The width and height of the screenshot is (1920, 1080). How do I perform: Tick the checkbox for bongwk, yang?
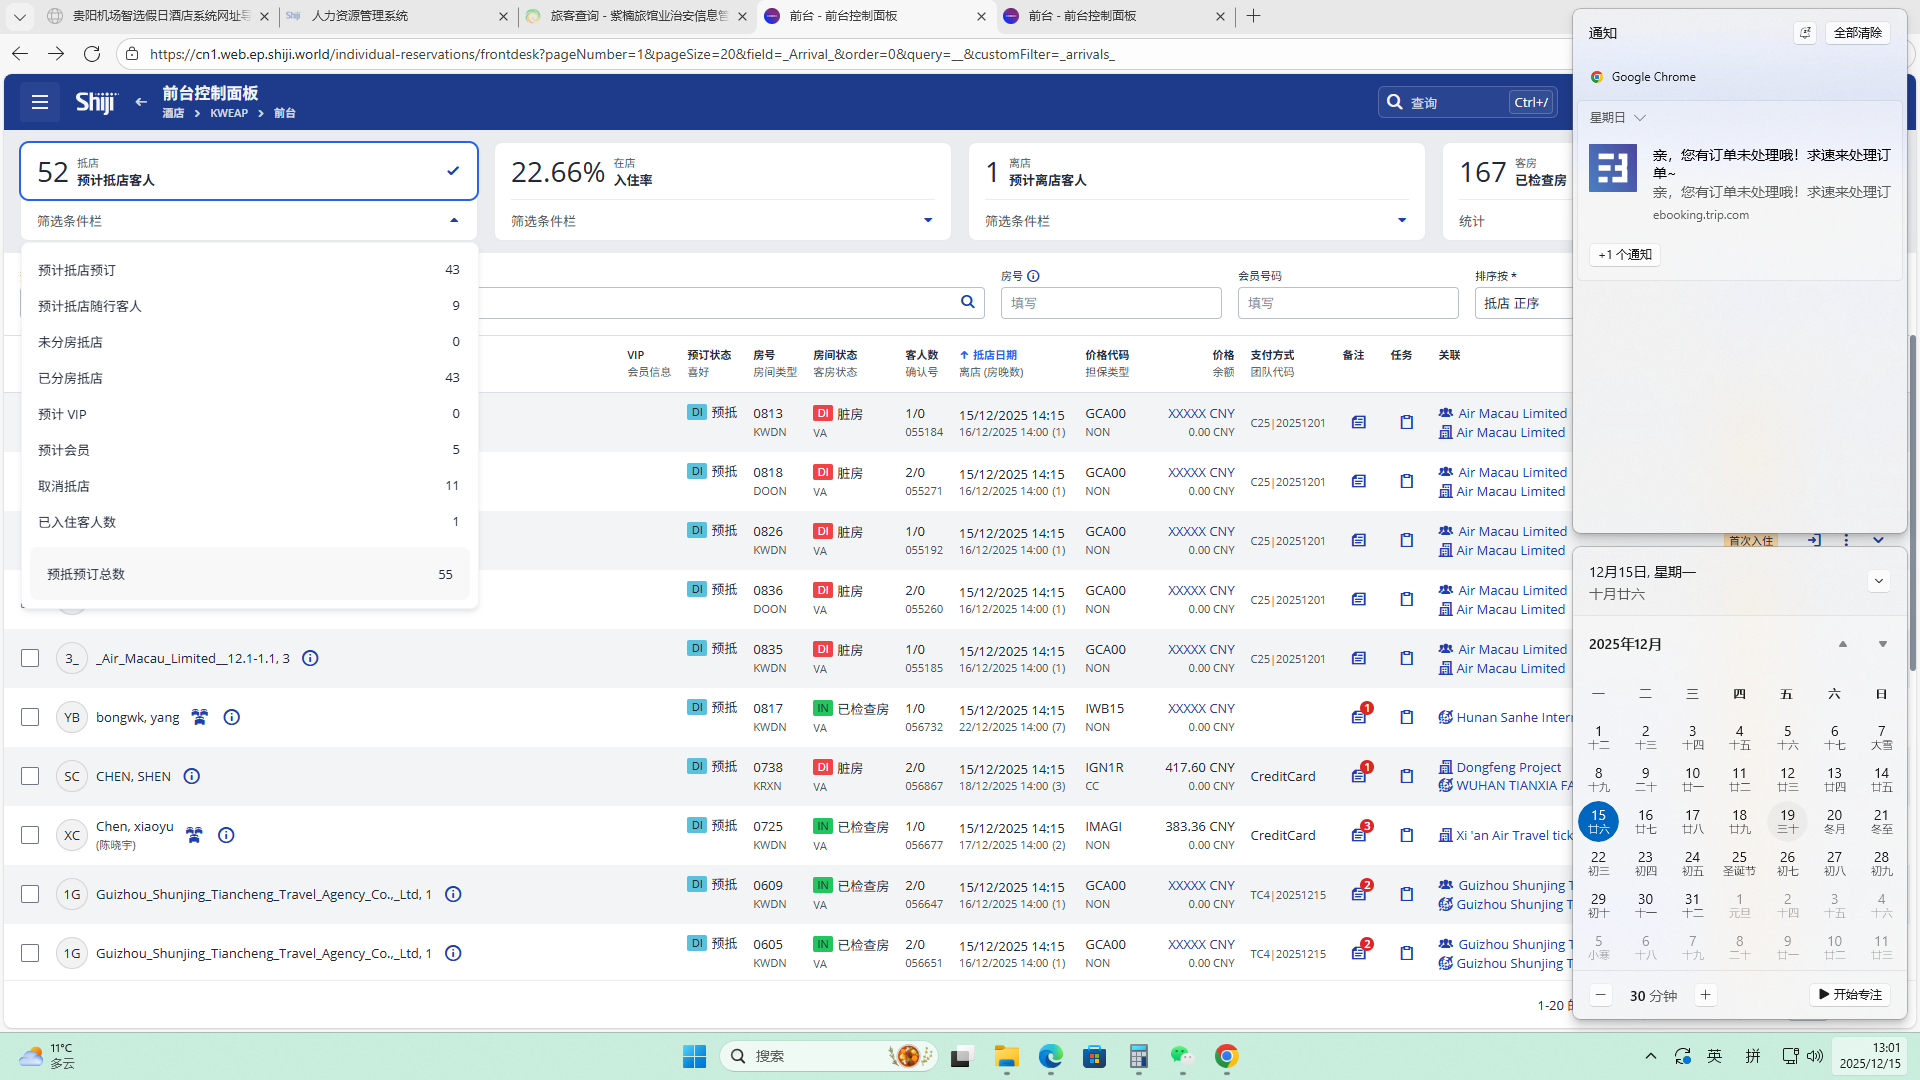pyautogui.click(x=30, y=717)
